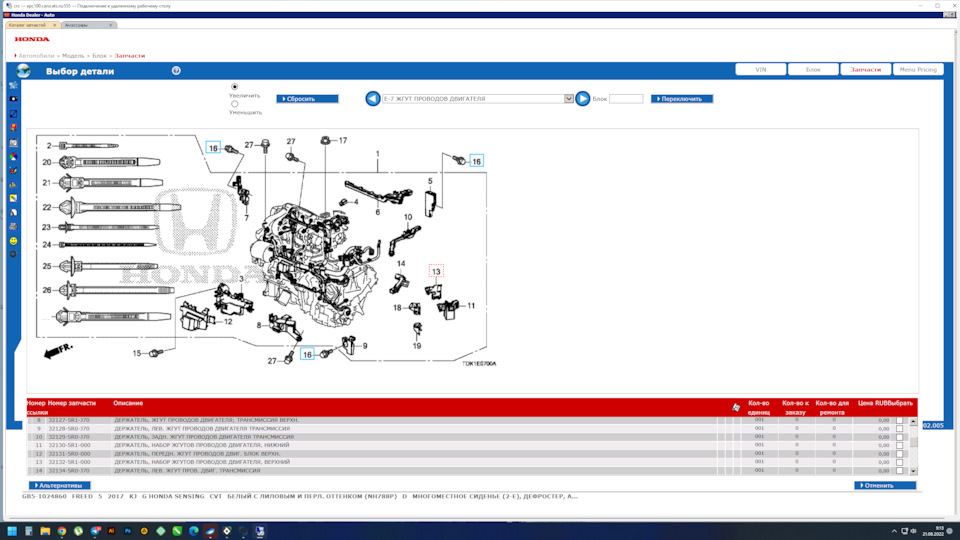Viewport: 960px width, 540px height.
Task: Go to next block with right arrow
Action: tap(583, 99)
